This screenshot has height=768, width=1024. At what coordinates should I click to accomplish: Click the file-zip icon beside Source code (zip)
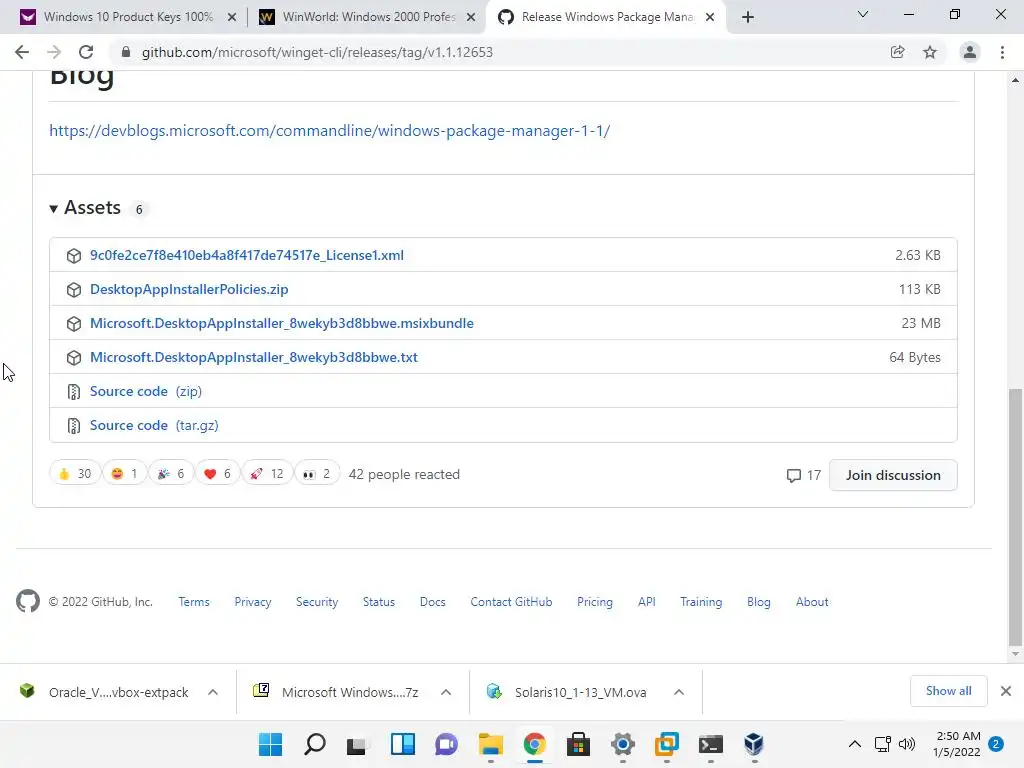[74, 392]
